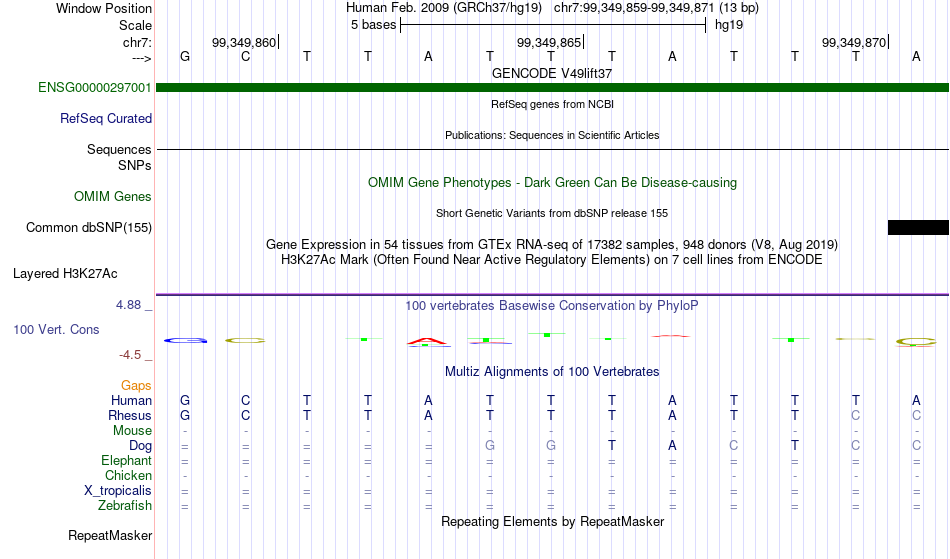
Task: Click the orange Gaps row label
Action: pyautogui.click(x=136, y=386)
